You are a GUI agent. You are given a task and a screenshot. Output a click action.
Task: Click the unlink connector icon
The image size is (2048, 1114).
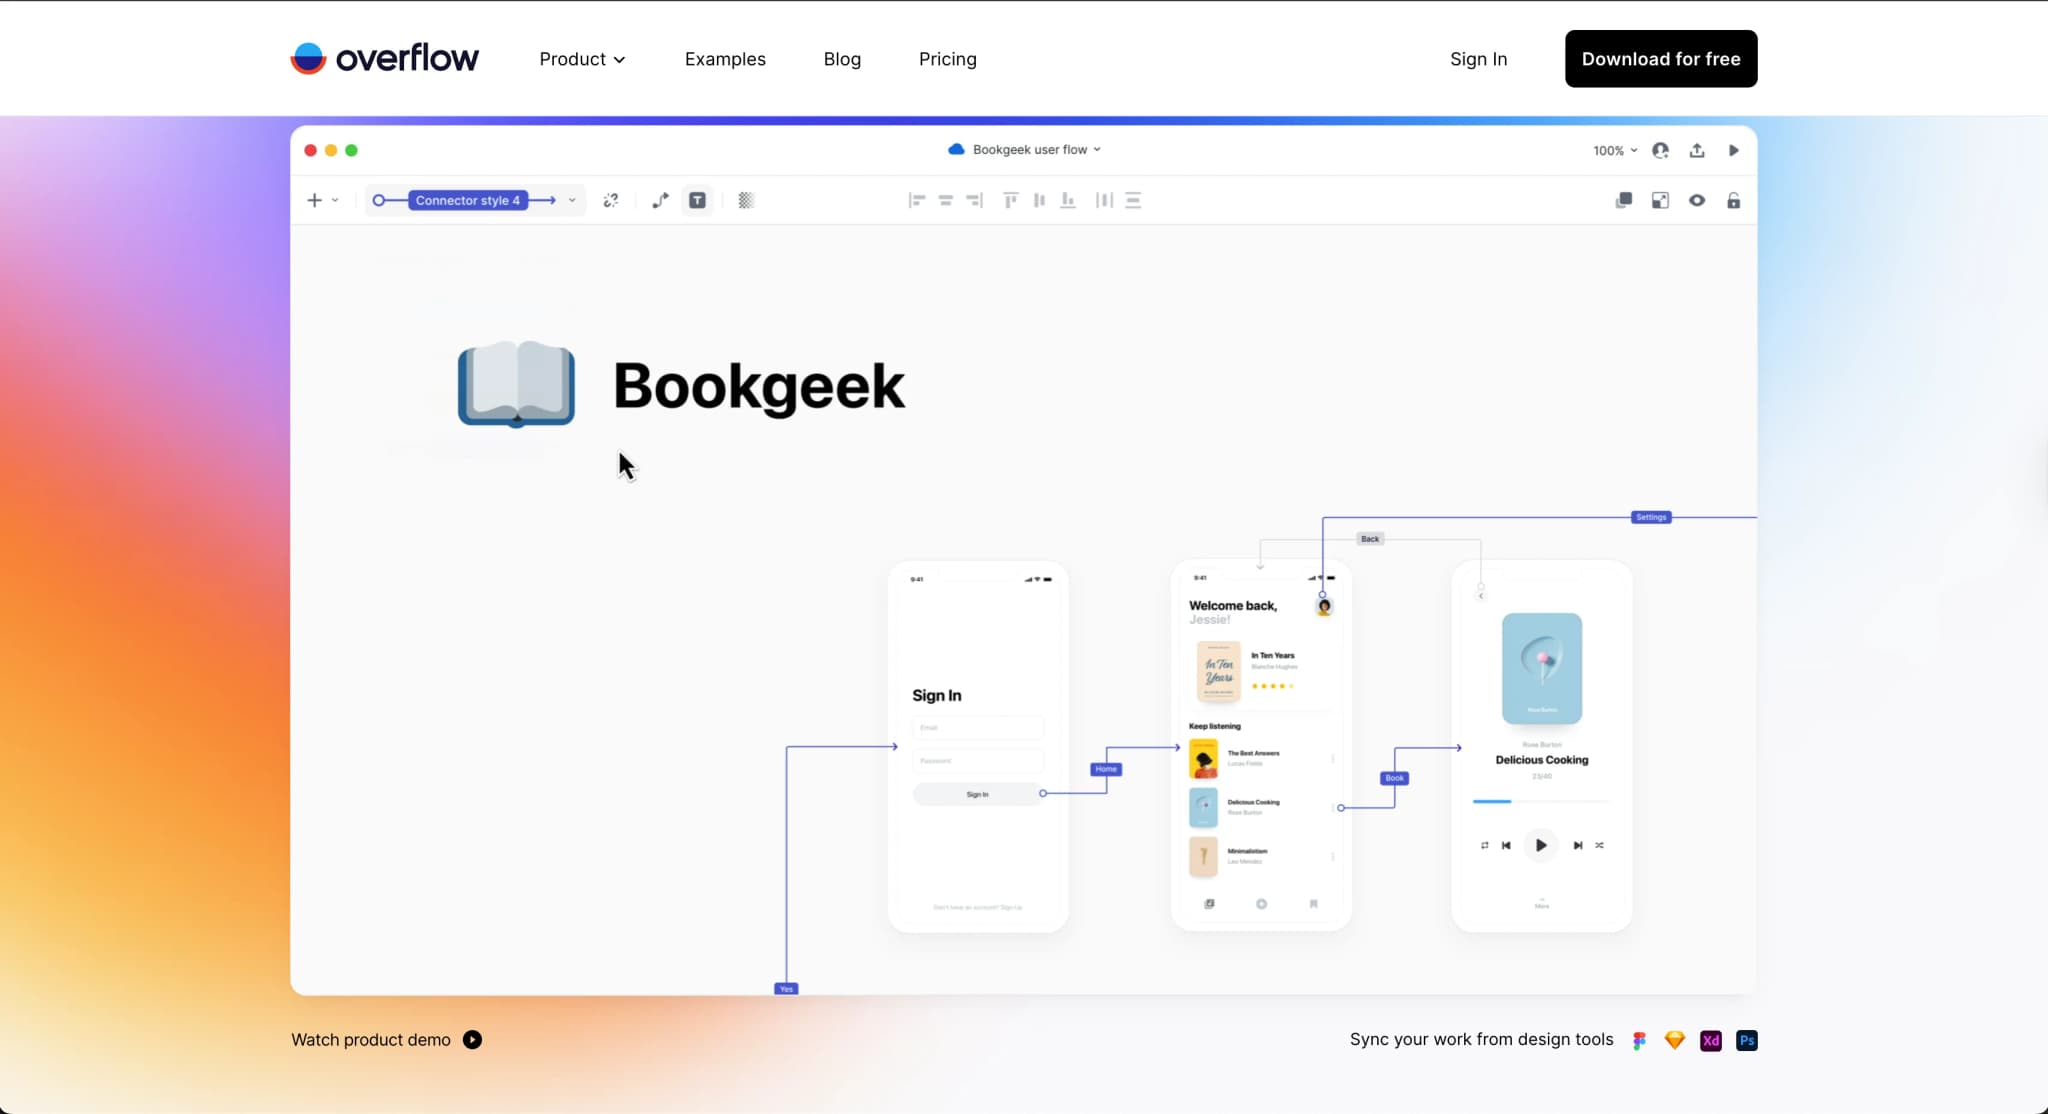611,200
